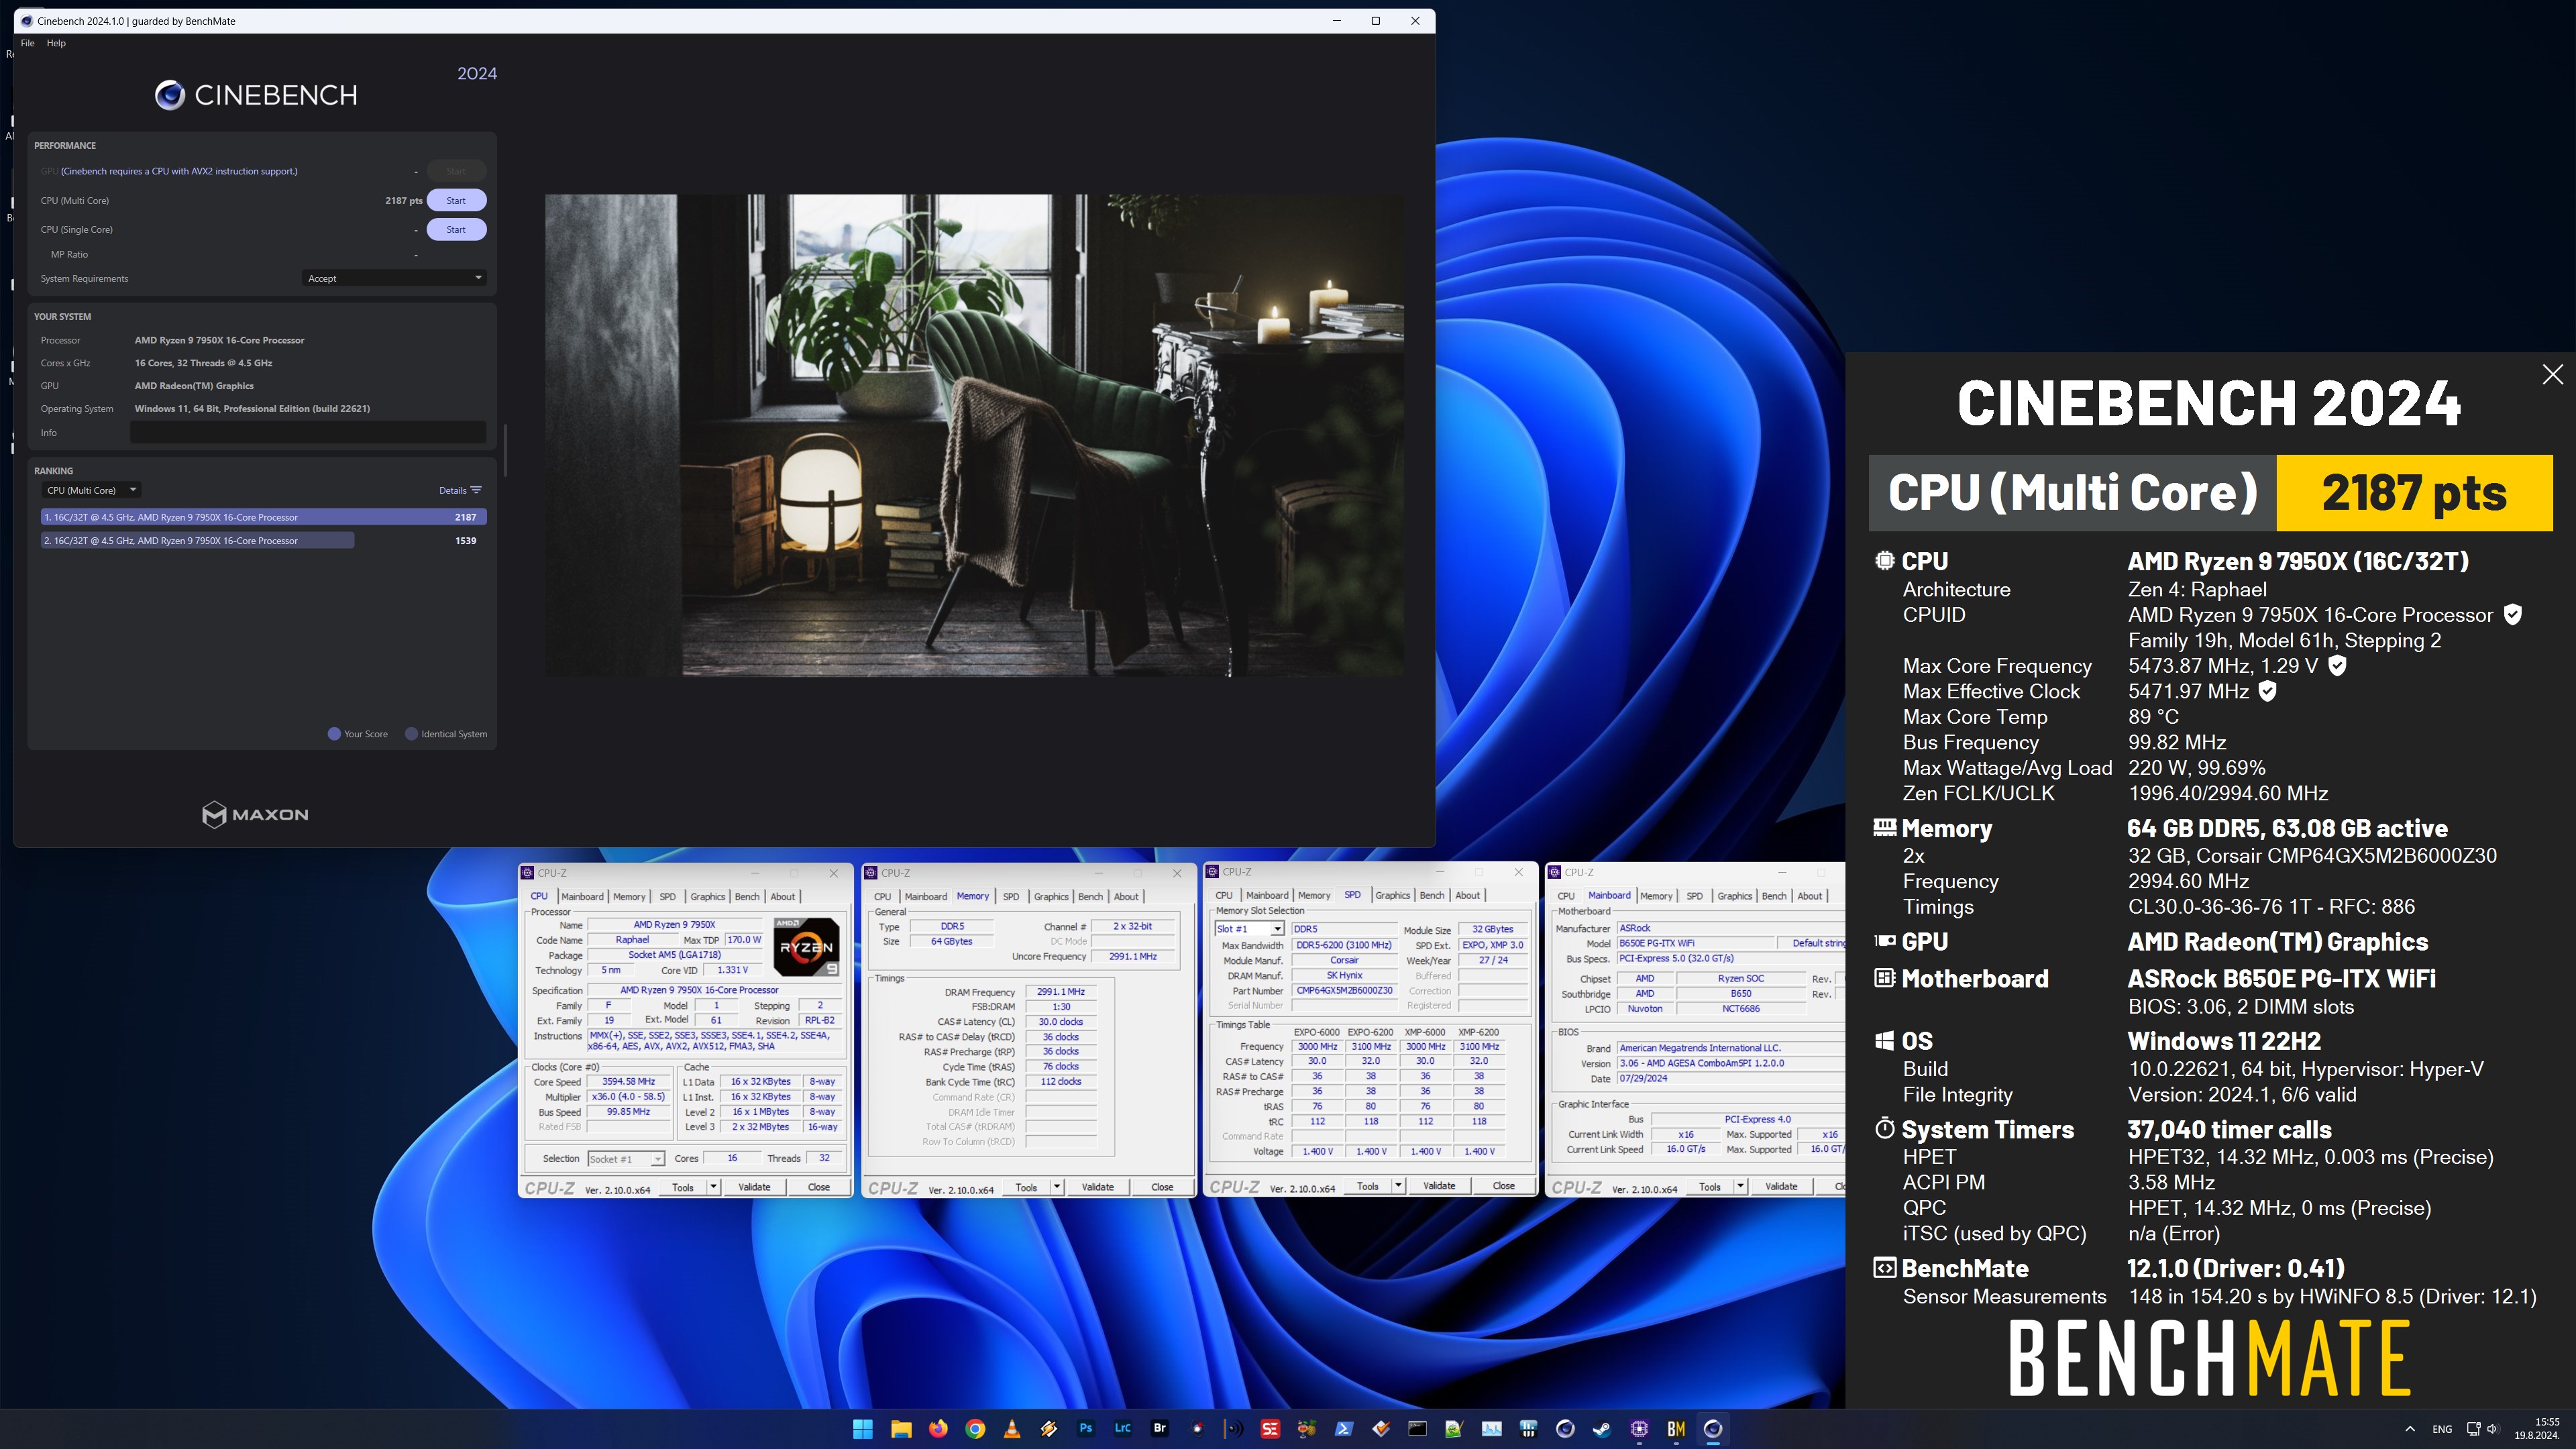
Task: Click Close button in CPU-Z CPU window
Action: click(x=819, y=1187)
